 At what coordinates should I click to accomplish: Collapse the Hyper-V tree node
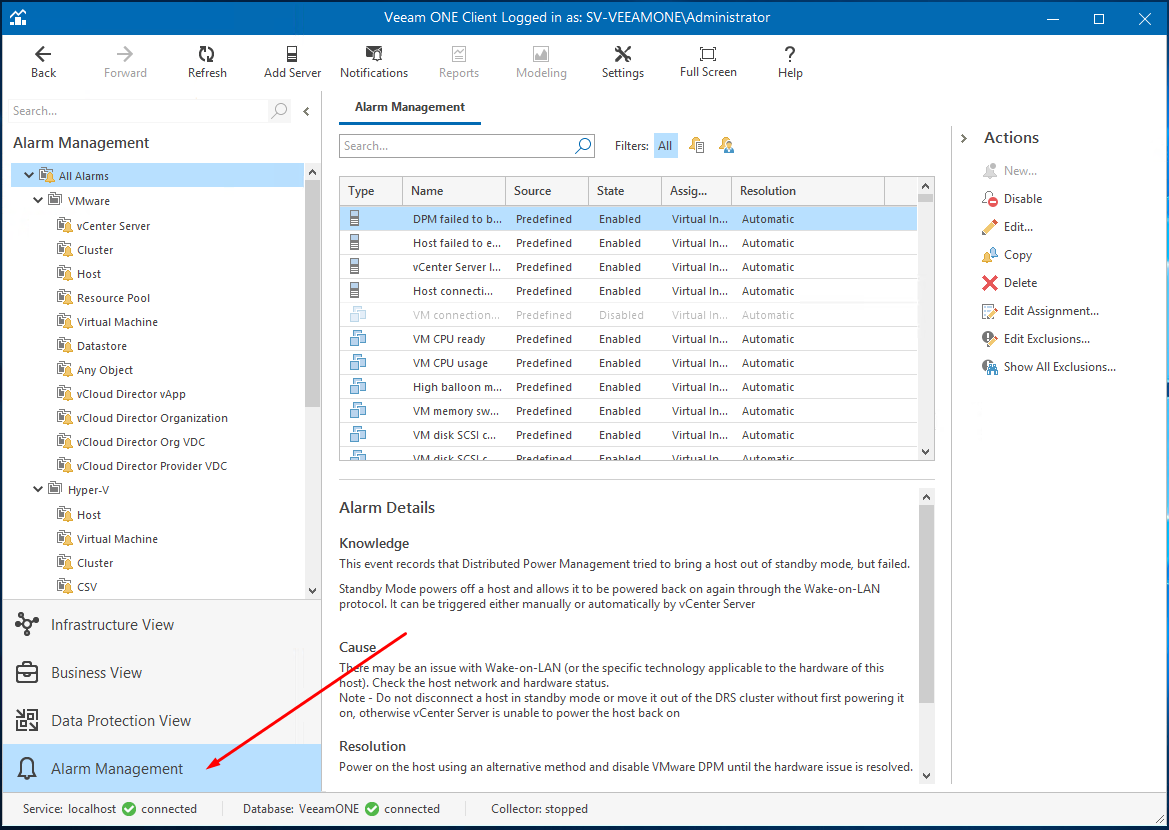point(39,490)
